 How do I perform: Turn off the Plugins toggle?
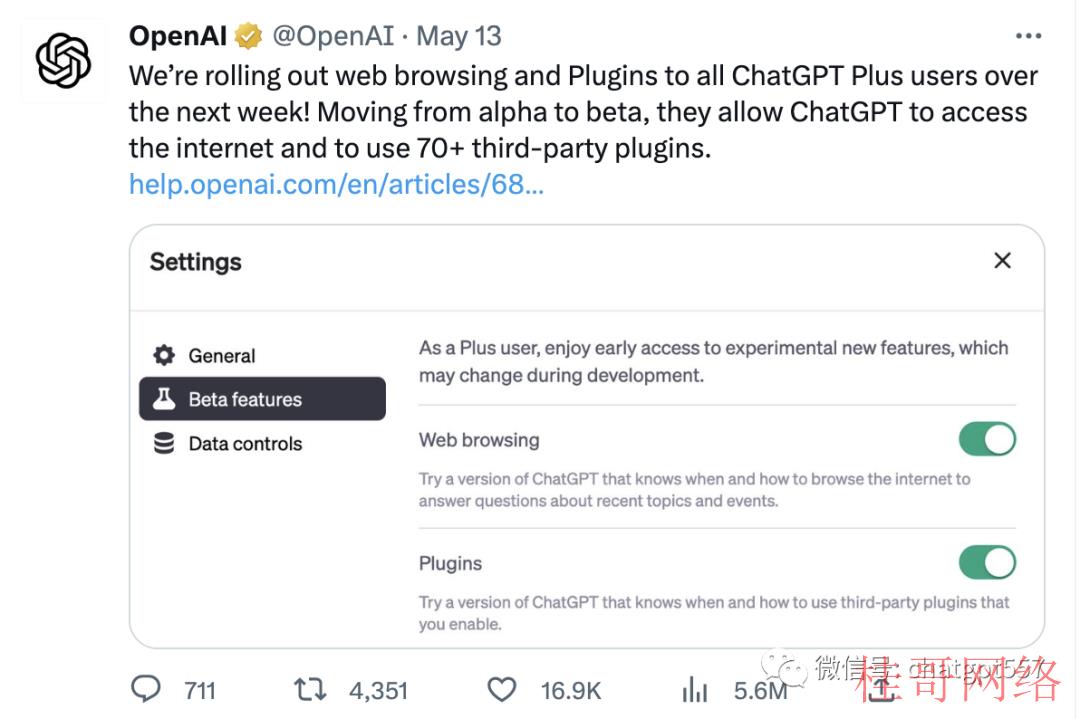click(987, 563)
